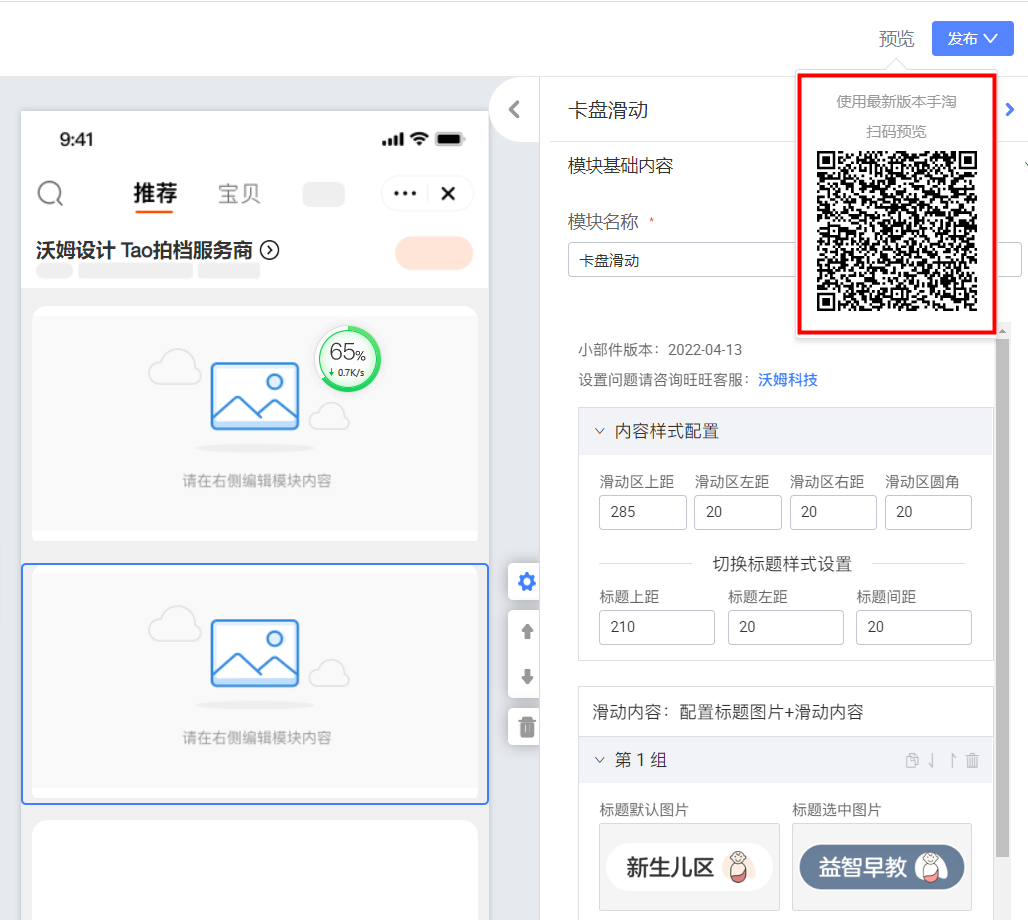Copy group 第 1 组 with copy icon

(x=912, y=760)
